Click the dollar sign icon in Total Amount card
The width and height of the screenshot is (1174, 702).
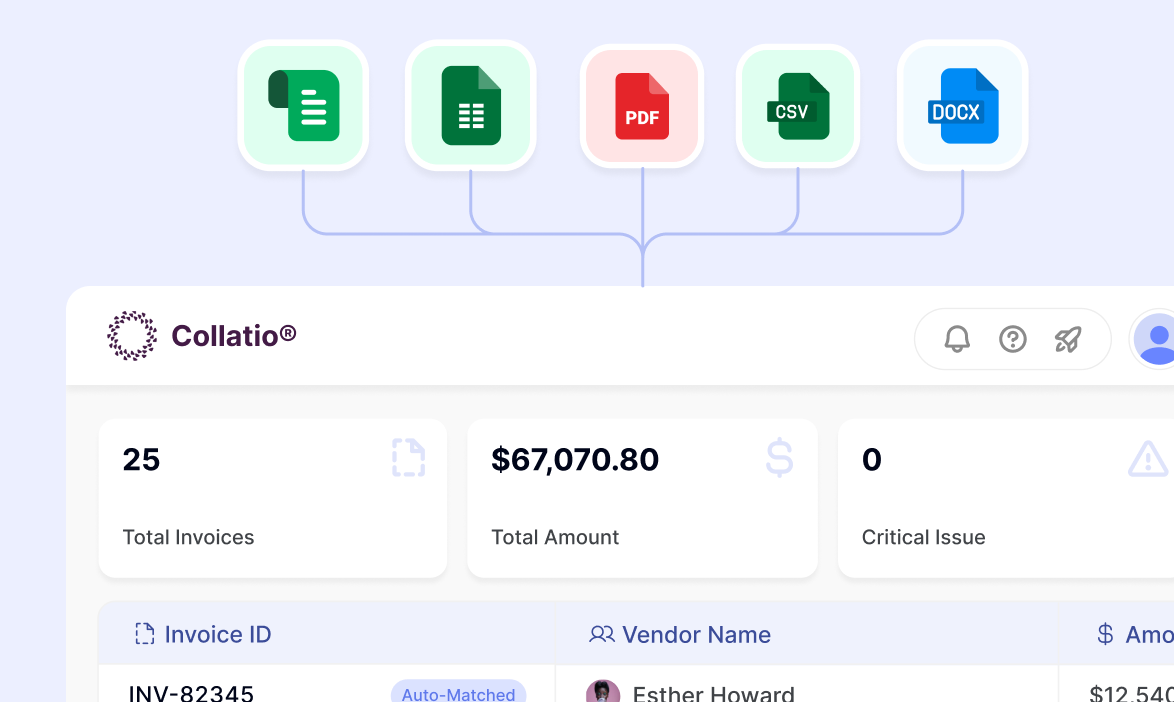pyautogui.click(x=779, y=458)
